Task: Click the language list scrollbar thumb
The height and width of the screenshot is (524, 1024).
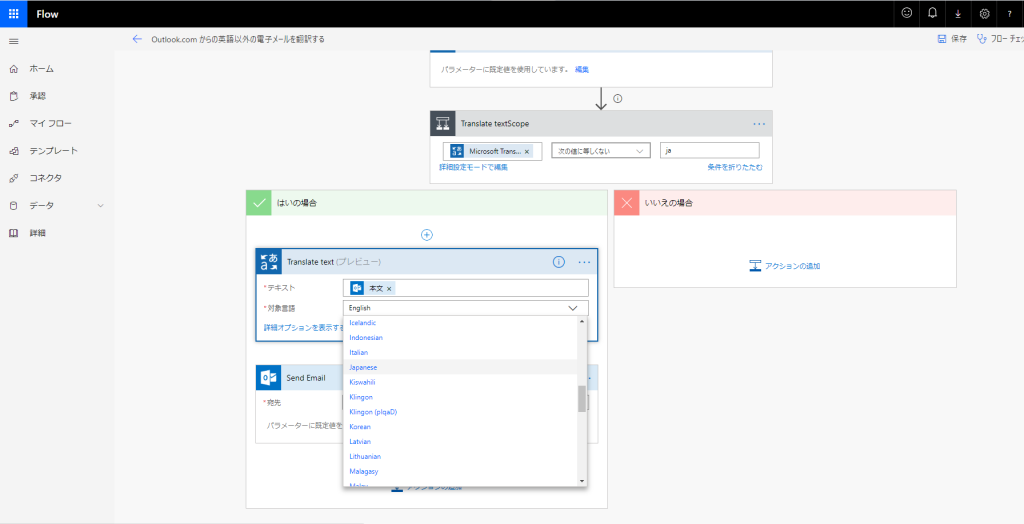Action: [582, 399]
